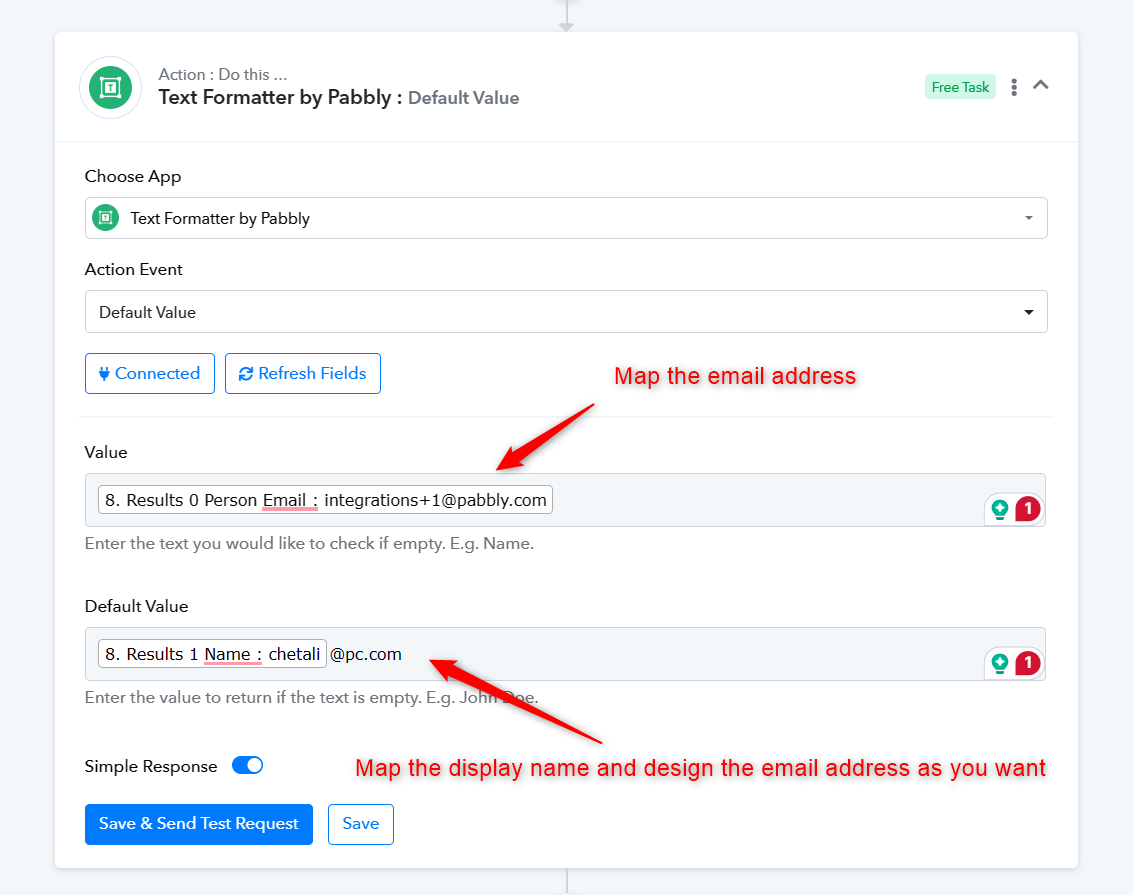This screenshot has height=895, width=1133.
Task: Click the Text Formatter icon inside Choose App box
Action: pyautogui.click(x=106, y=218)
